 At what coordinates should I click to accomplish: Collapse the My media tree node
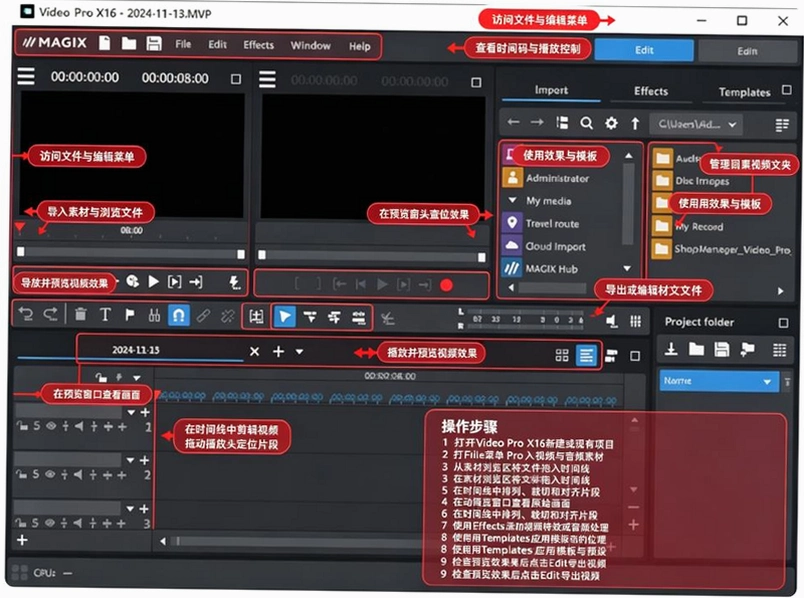pos(512,200)
